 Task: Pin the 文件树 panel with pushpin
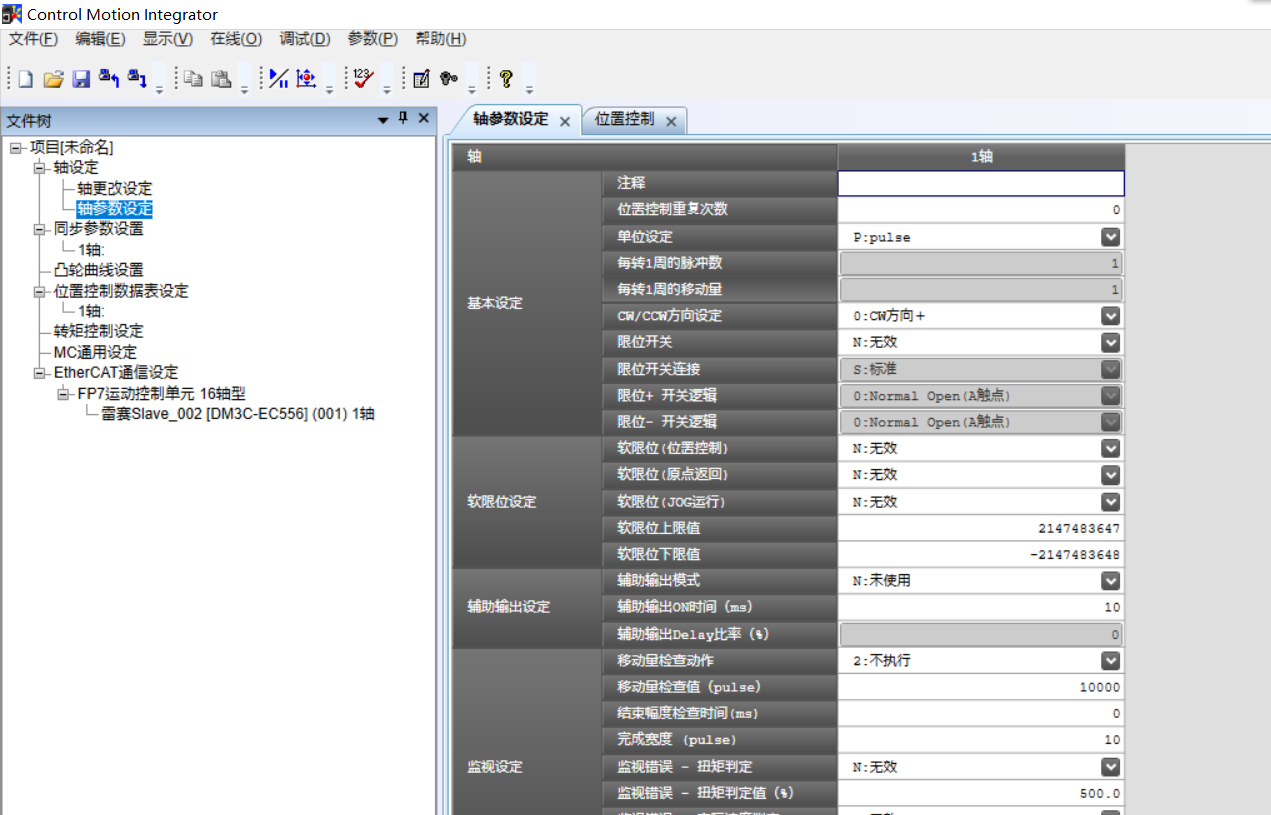403,119
